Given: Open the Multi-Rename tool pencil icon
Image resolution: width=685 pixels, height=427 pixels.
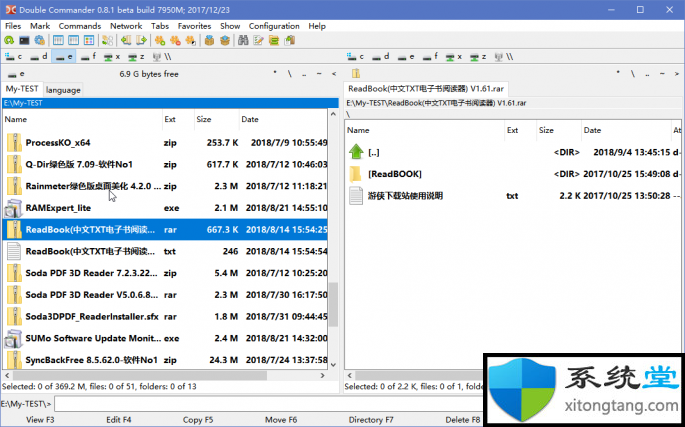Looking at the screenshot, I should click(x=259, y=41).
